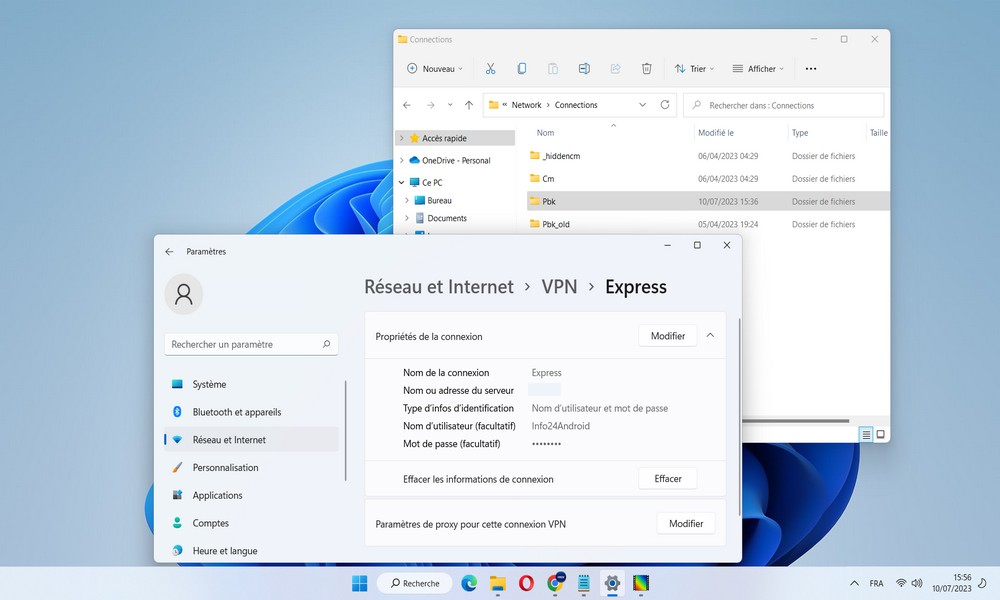Screen dimensions: 1000x600
Task: Select Applications in the Settings sidebar
Action: tap(217, 495)
